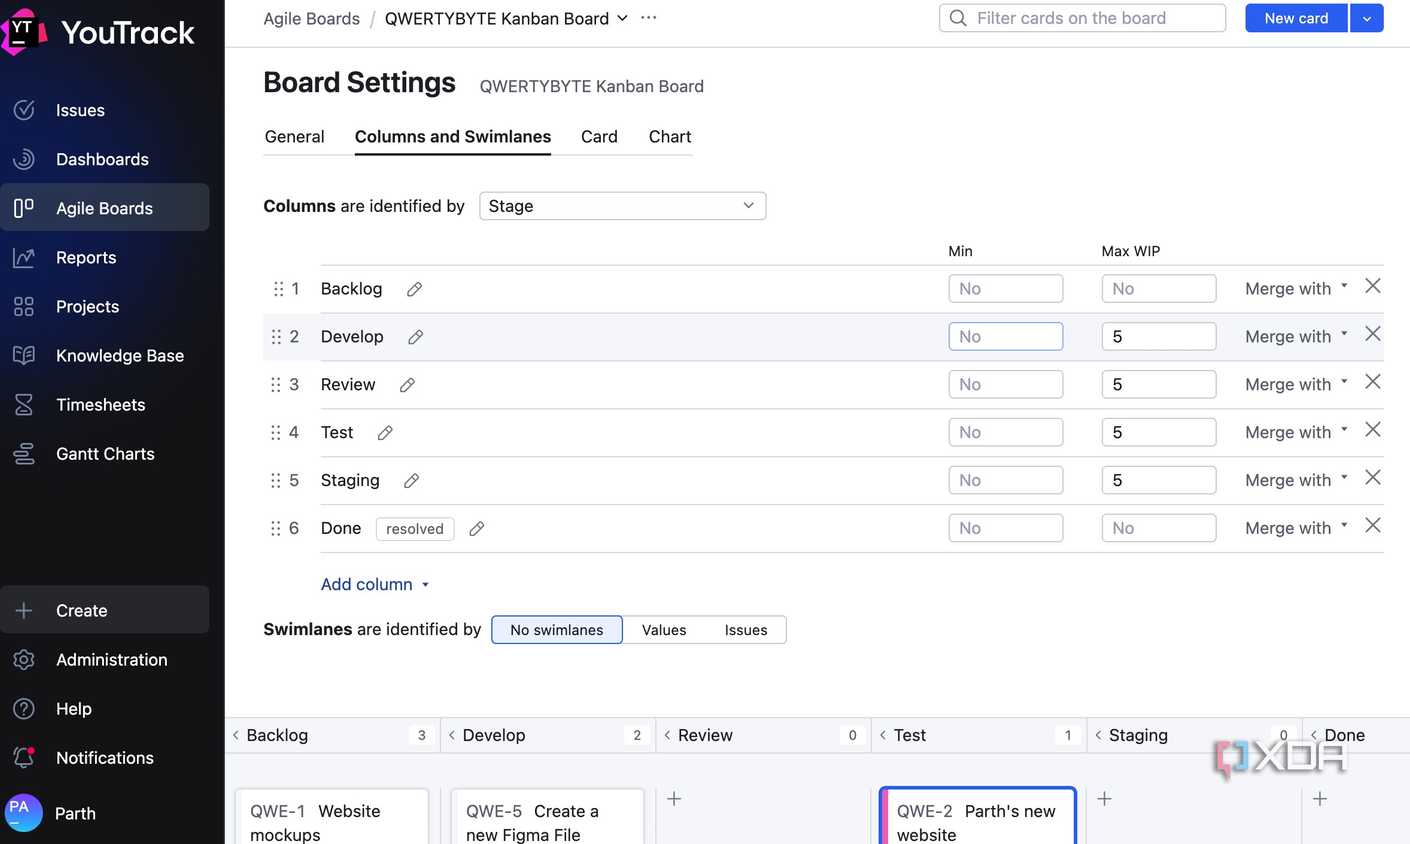Remove the Develop column with X

[1373, 334]
